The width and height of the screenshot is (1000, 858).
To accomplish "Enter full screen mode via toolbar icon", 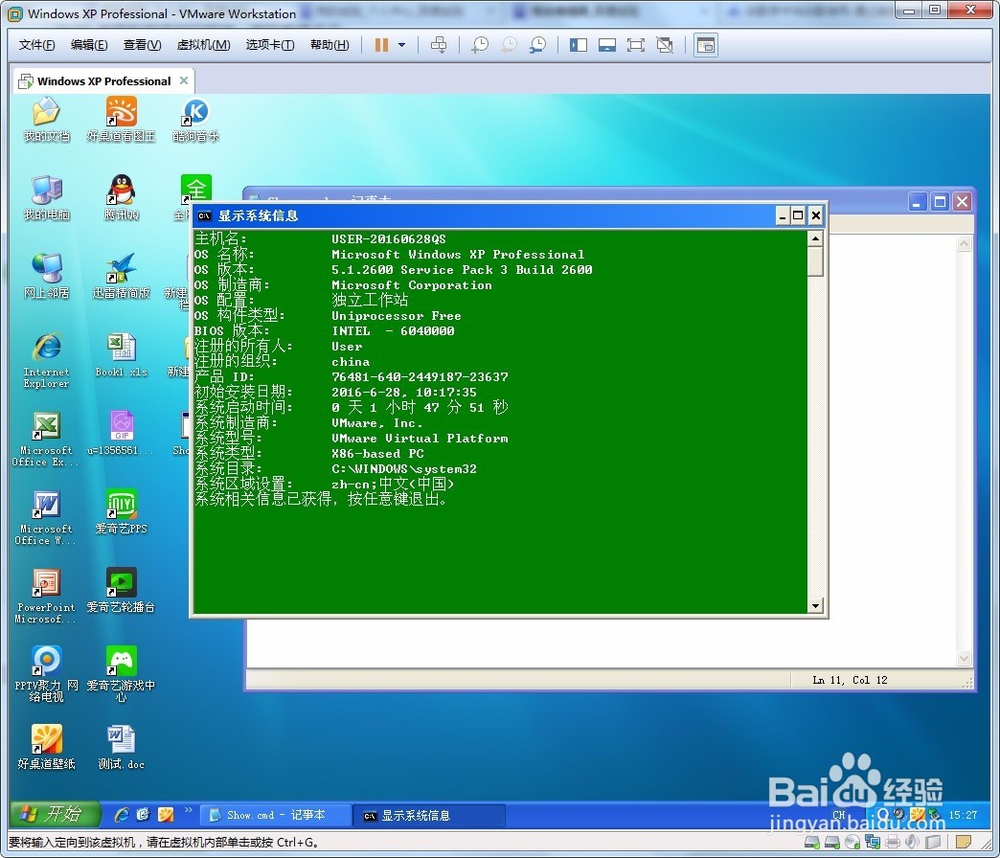I will point(636,45).
